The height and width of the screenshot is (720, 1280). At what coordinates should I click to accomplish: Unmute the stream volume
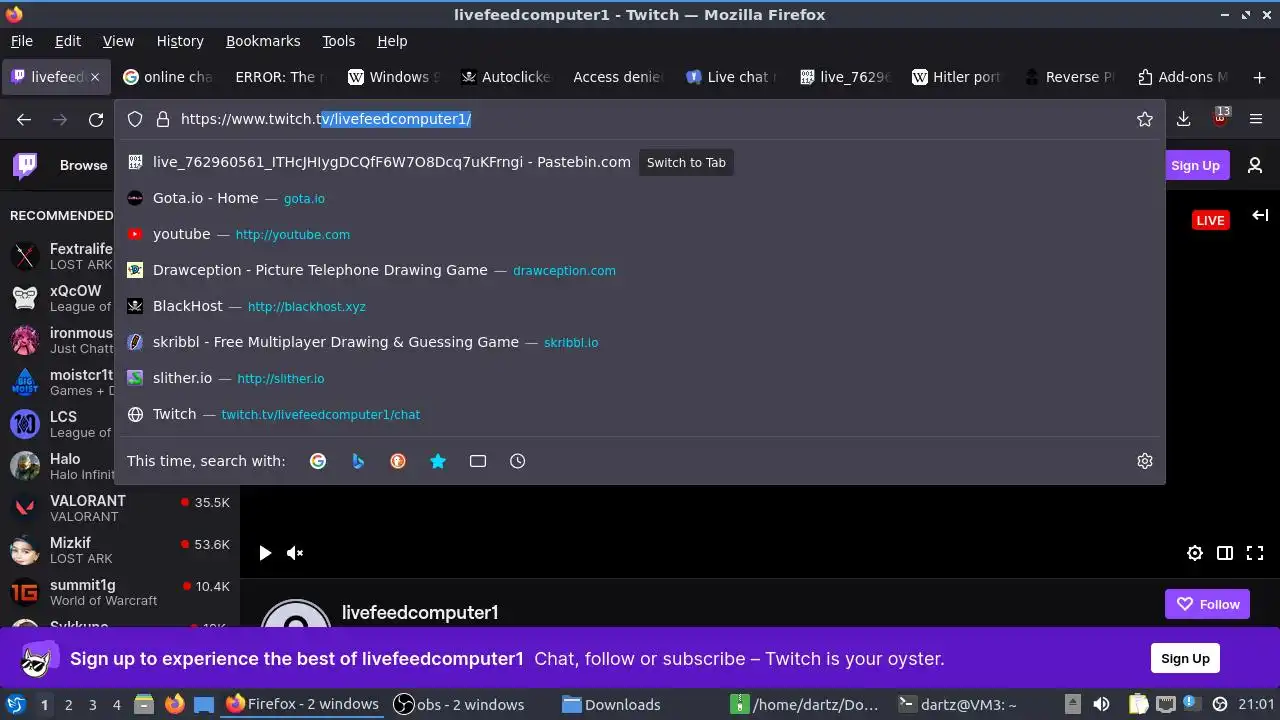pyautogui.click(x=295, y=553)
